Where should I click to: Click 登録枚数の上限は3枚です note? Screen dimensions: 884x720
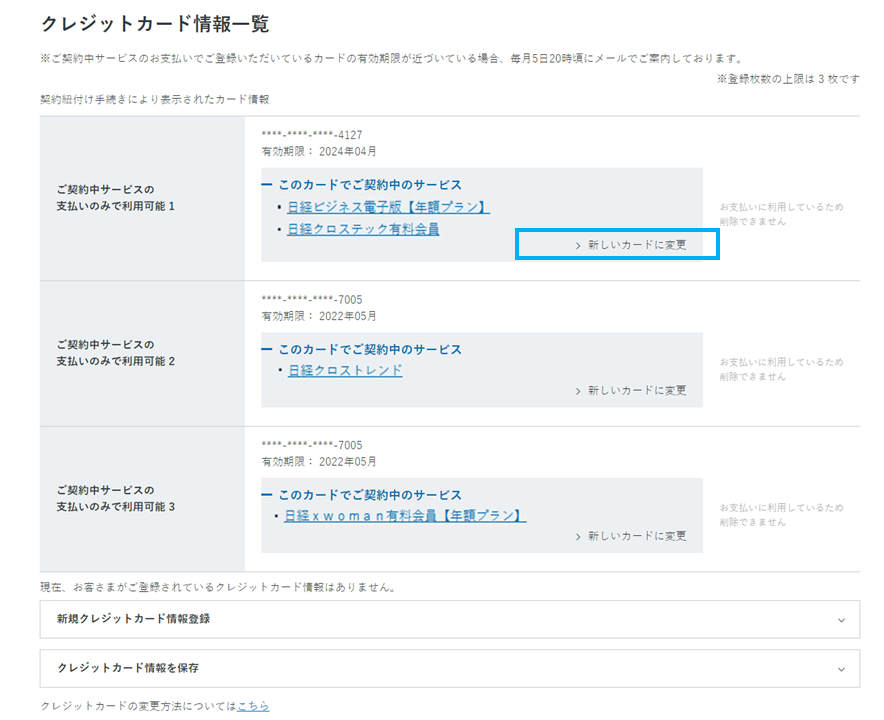pos(788,79)
